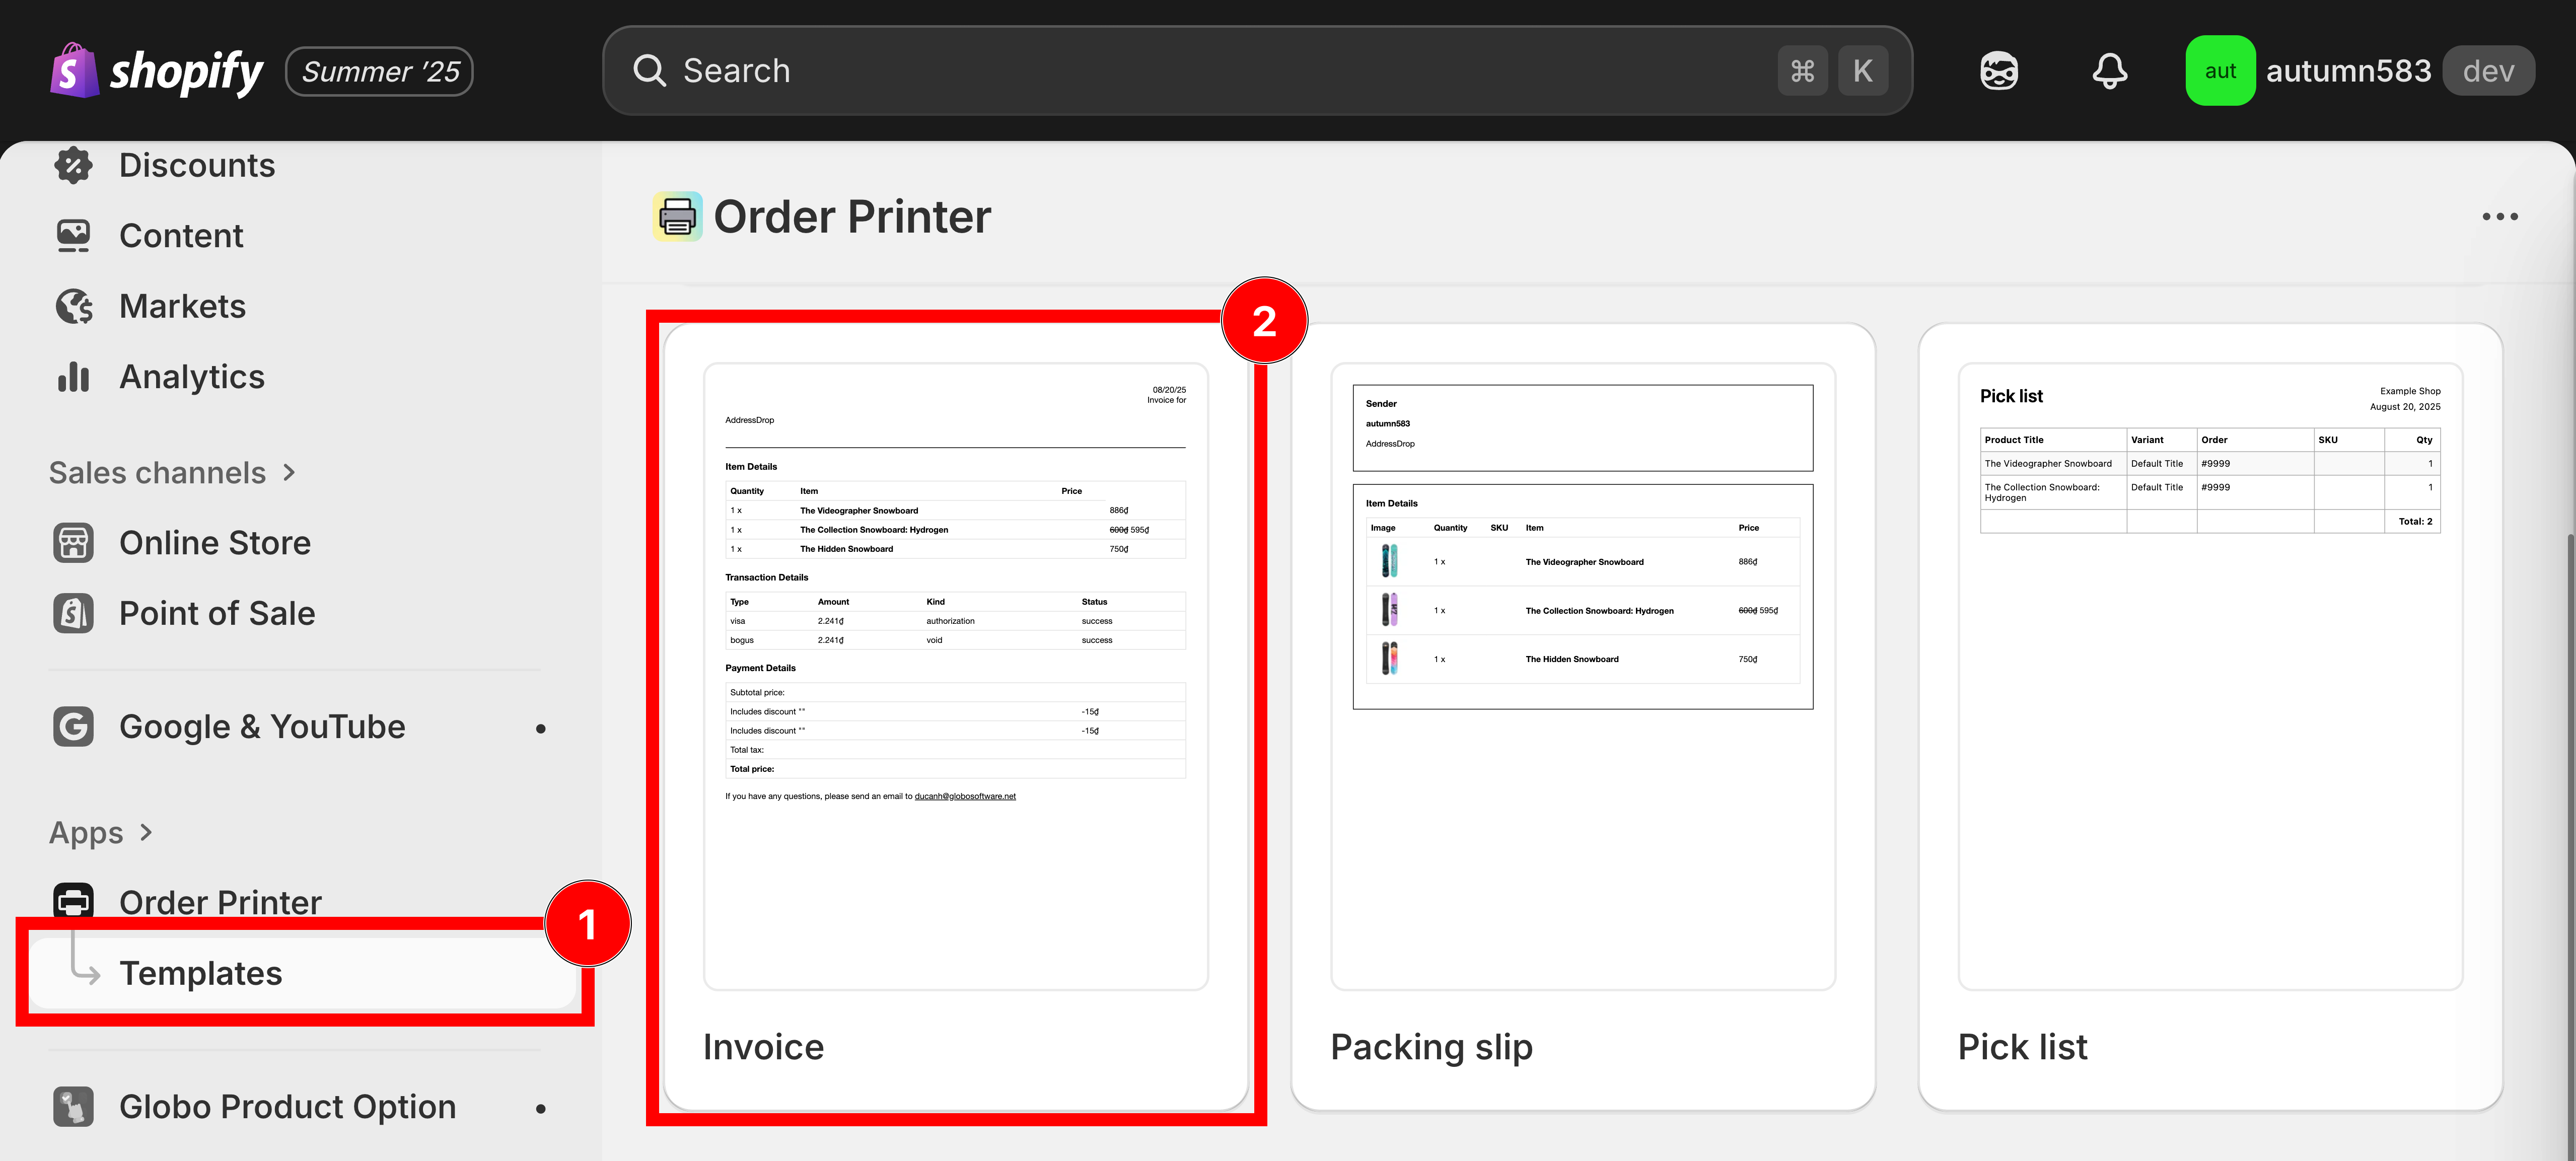Image resolution: width=2576 pixels, height=1161 pixels.
Task: Click the Summer '25 edition badge
Action: click(x=380, y=71)
